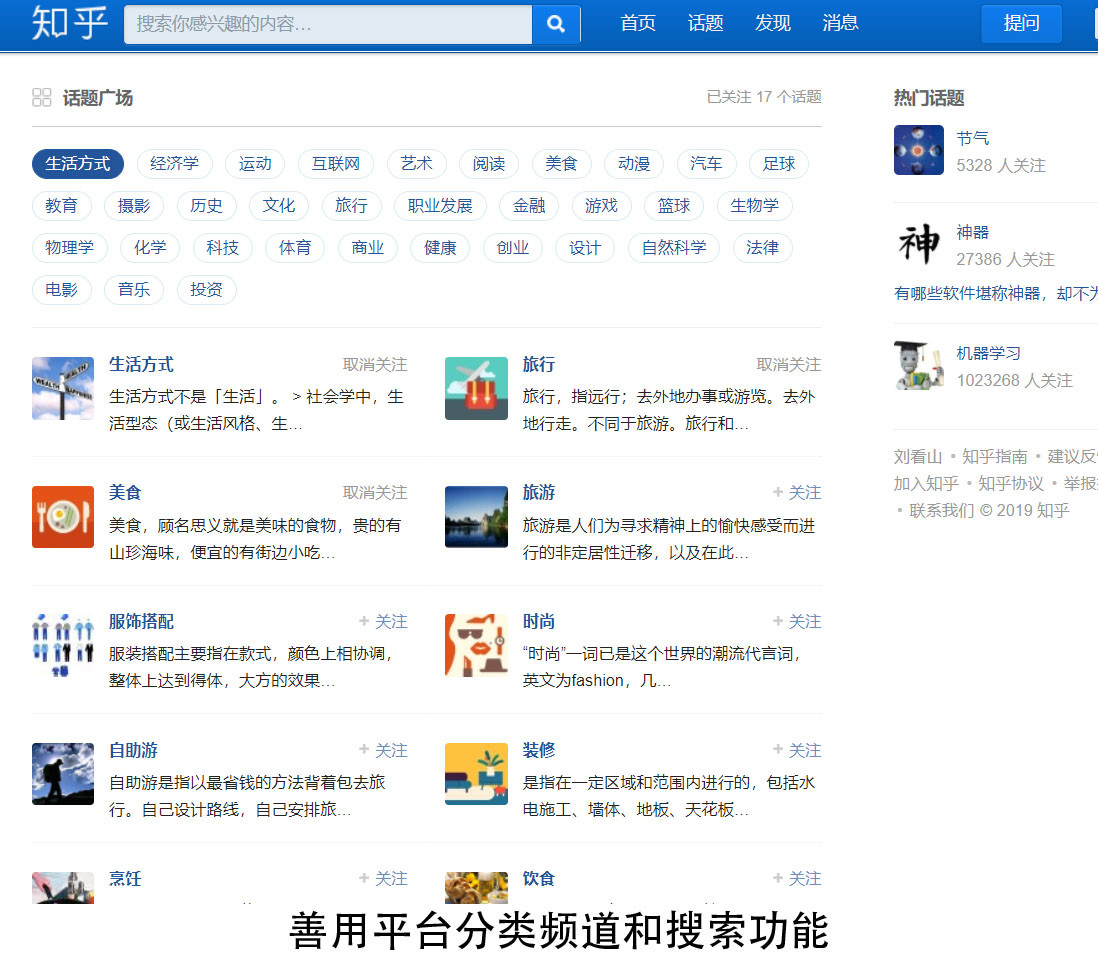
Task: Unfollow the 美食 topic
Action: (x=375, y=492)
